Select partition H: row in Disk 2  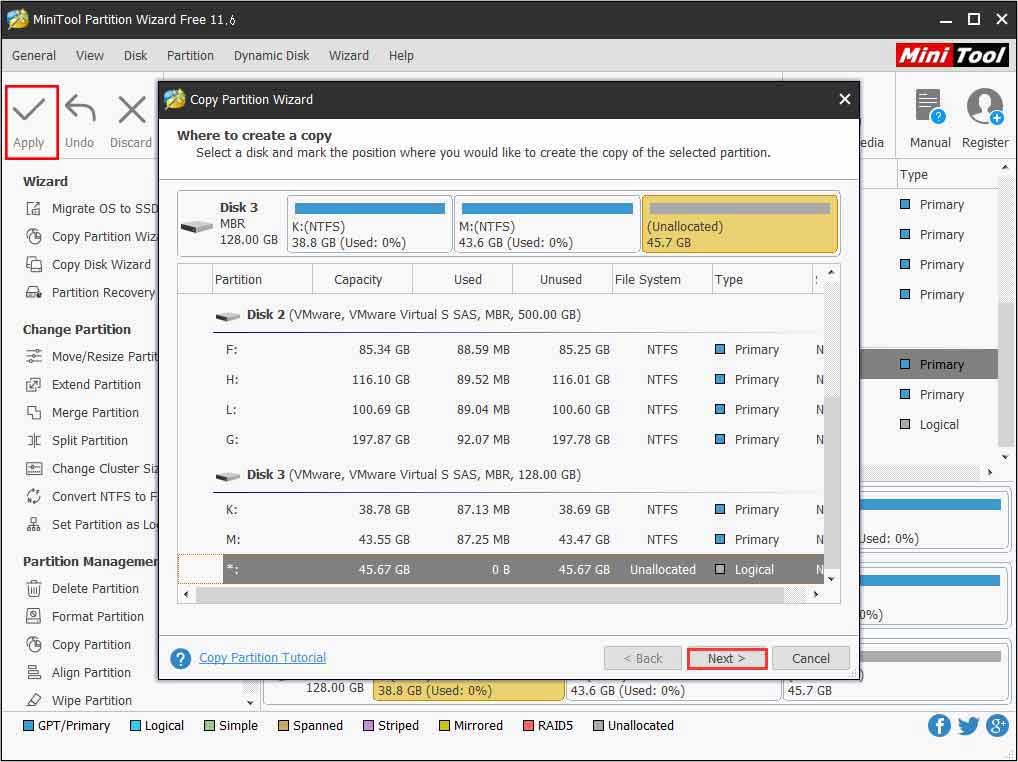click(x=501, y=380)
